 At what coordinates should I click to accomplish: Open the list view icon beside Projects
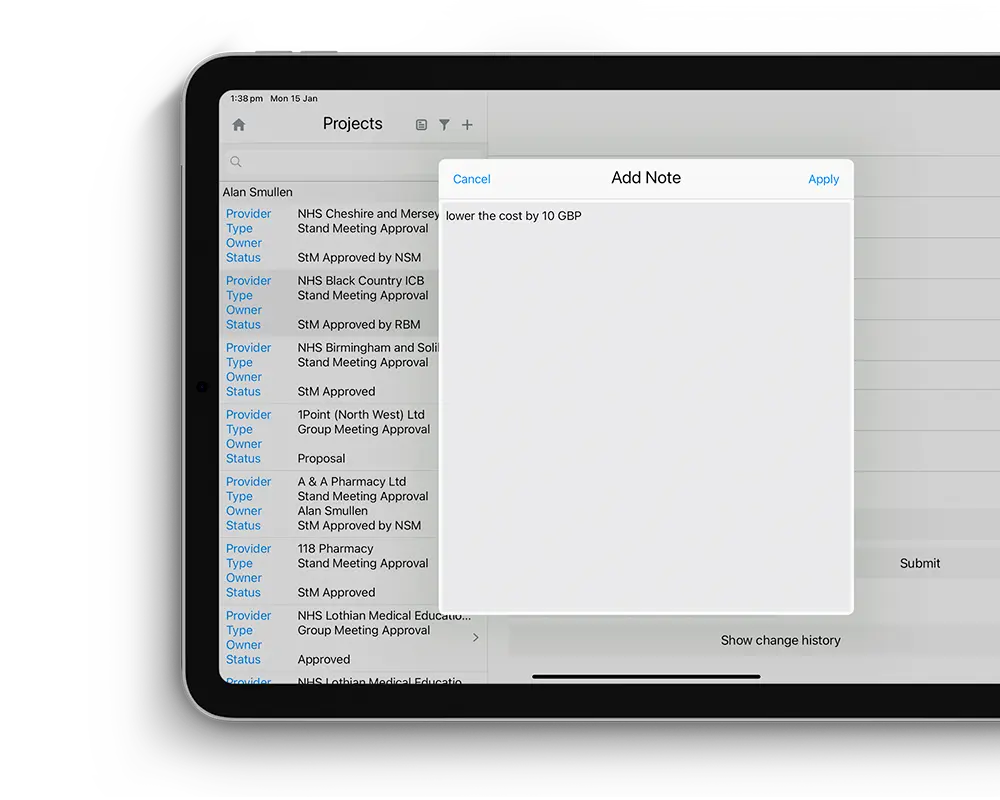pyautogui.click(x=421, y=124)
